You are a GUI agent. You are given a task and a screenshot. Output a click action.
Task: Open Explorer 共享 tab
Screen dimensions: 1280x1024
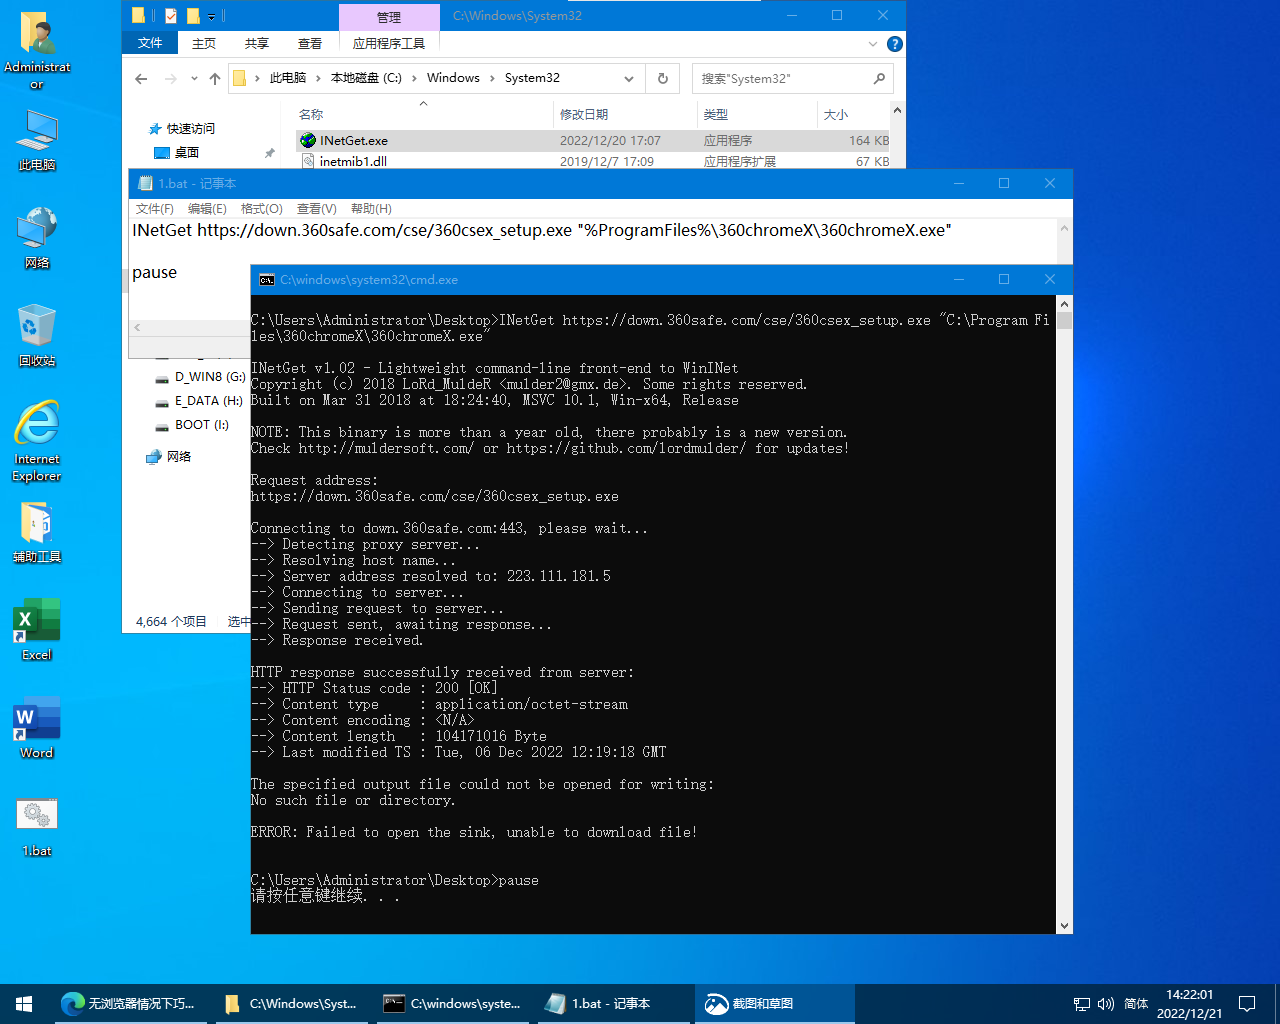pos(257,43)
